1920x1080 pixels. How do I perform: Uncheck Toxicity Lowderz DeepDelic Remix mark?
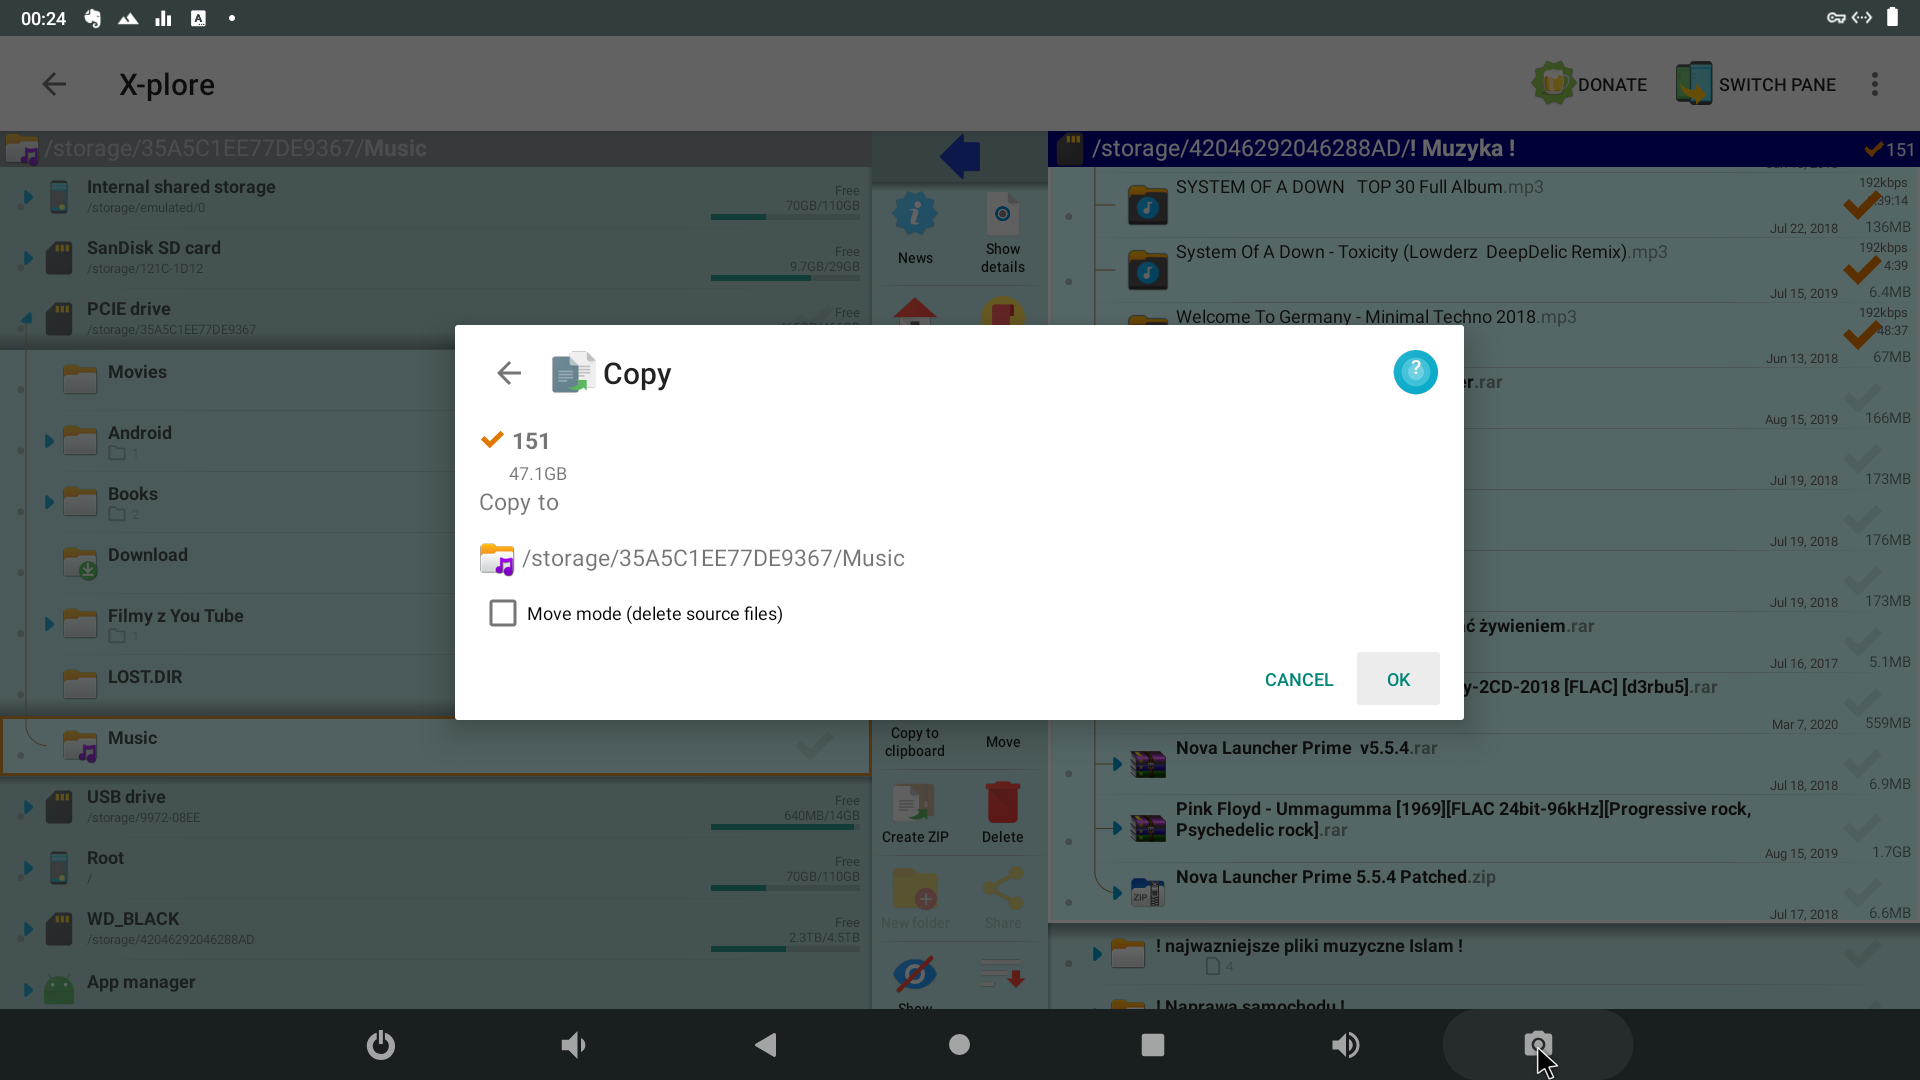click(1861, 270)
